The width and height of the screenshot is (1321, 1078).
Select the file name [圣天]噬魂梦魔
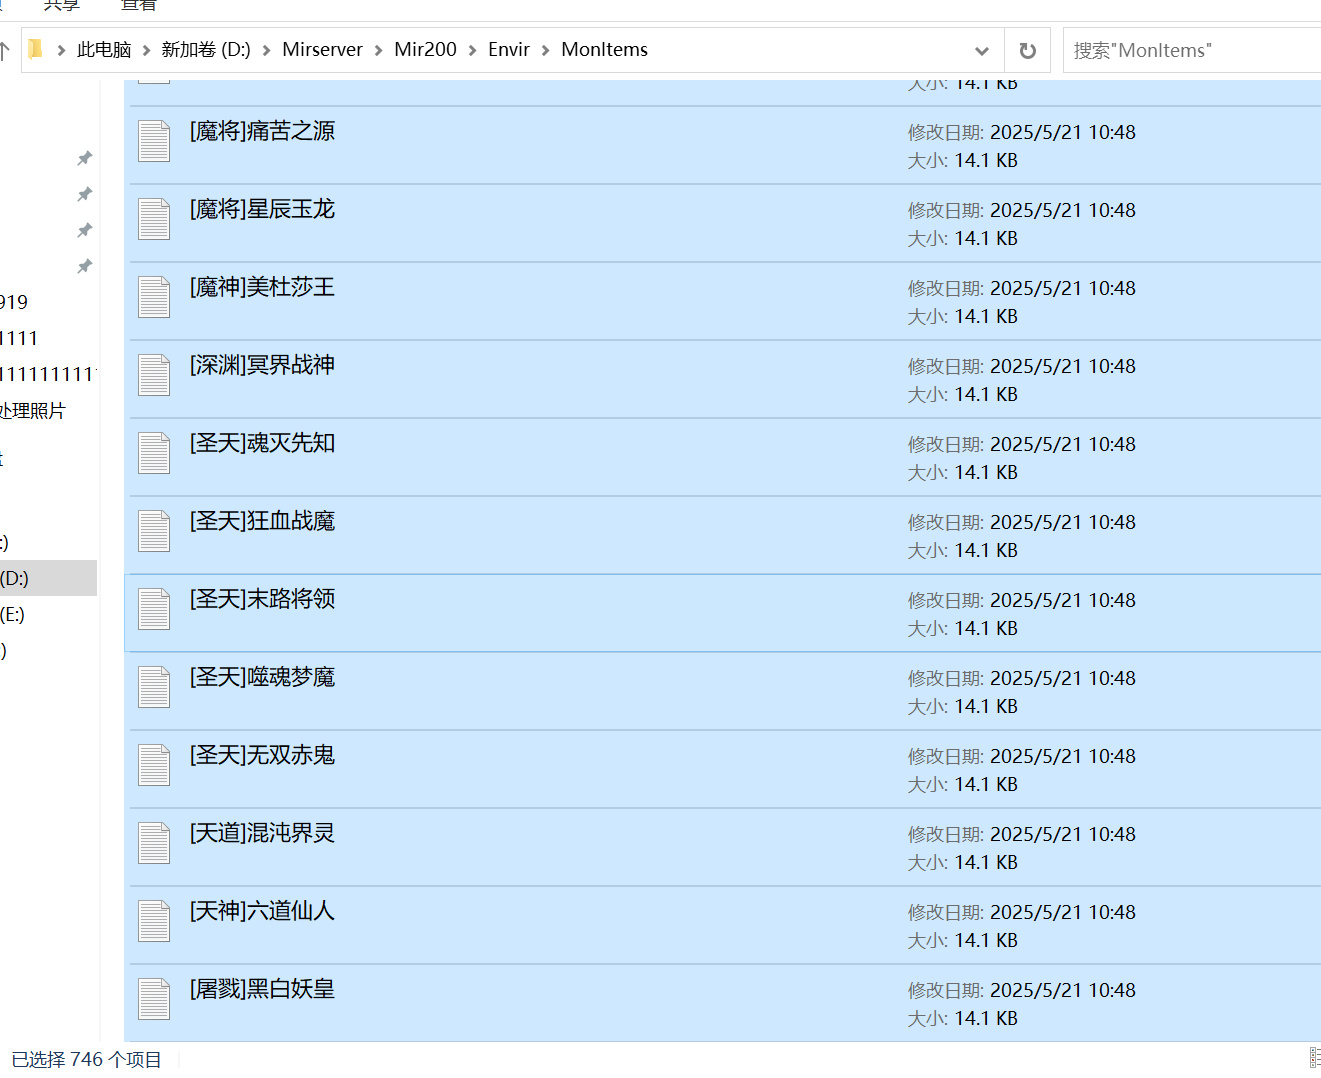tap(262, 677)
